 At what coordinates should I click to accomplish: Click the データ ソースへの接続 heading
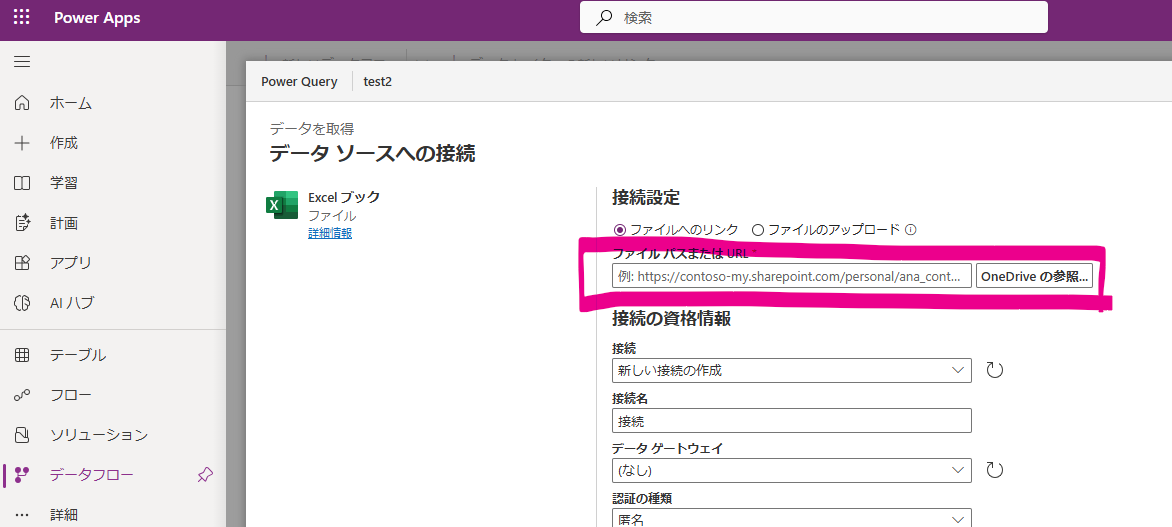[372, 154]
